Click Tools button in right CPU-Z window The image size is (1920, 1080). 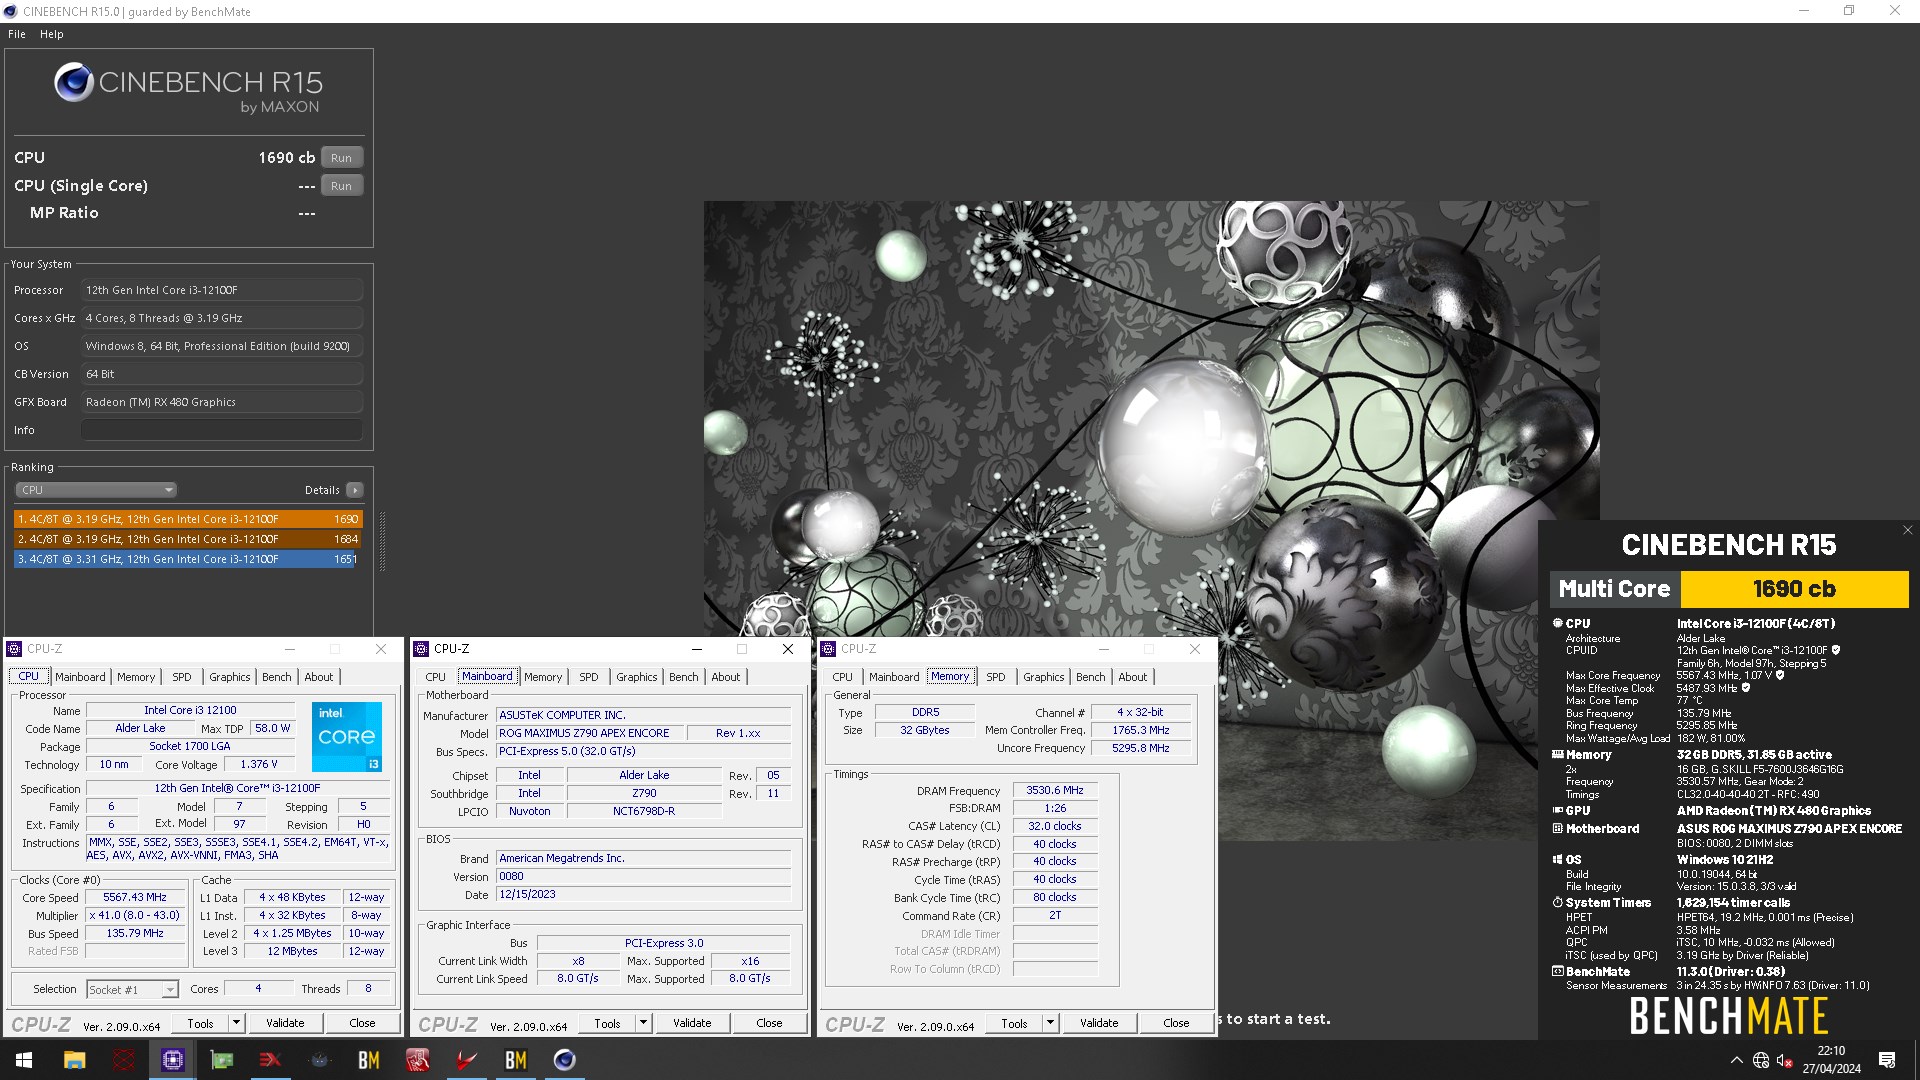tap(1015, 1023)
